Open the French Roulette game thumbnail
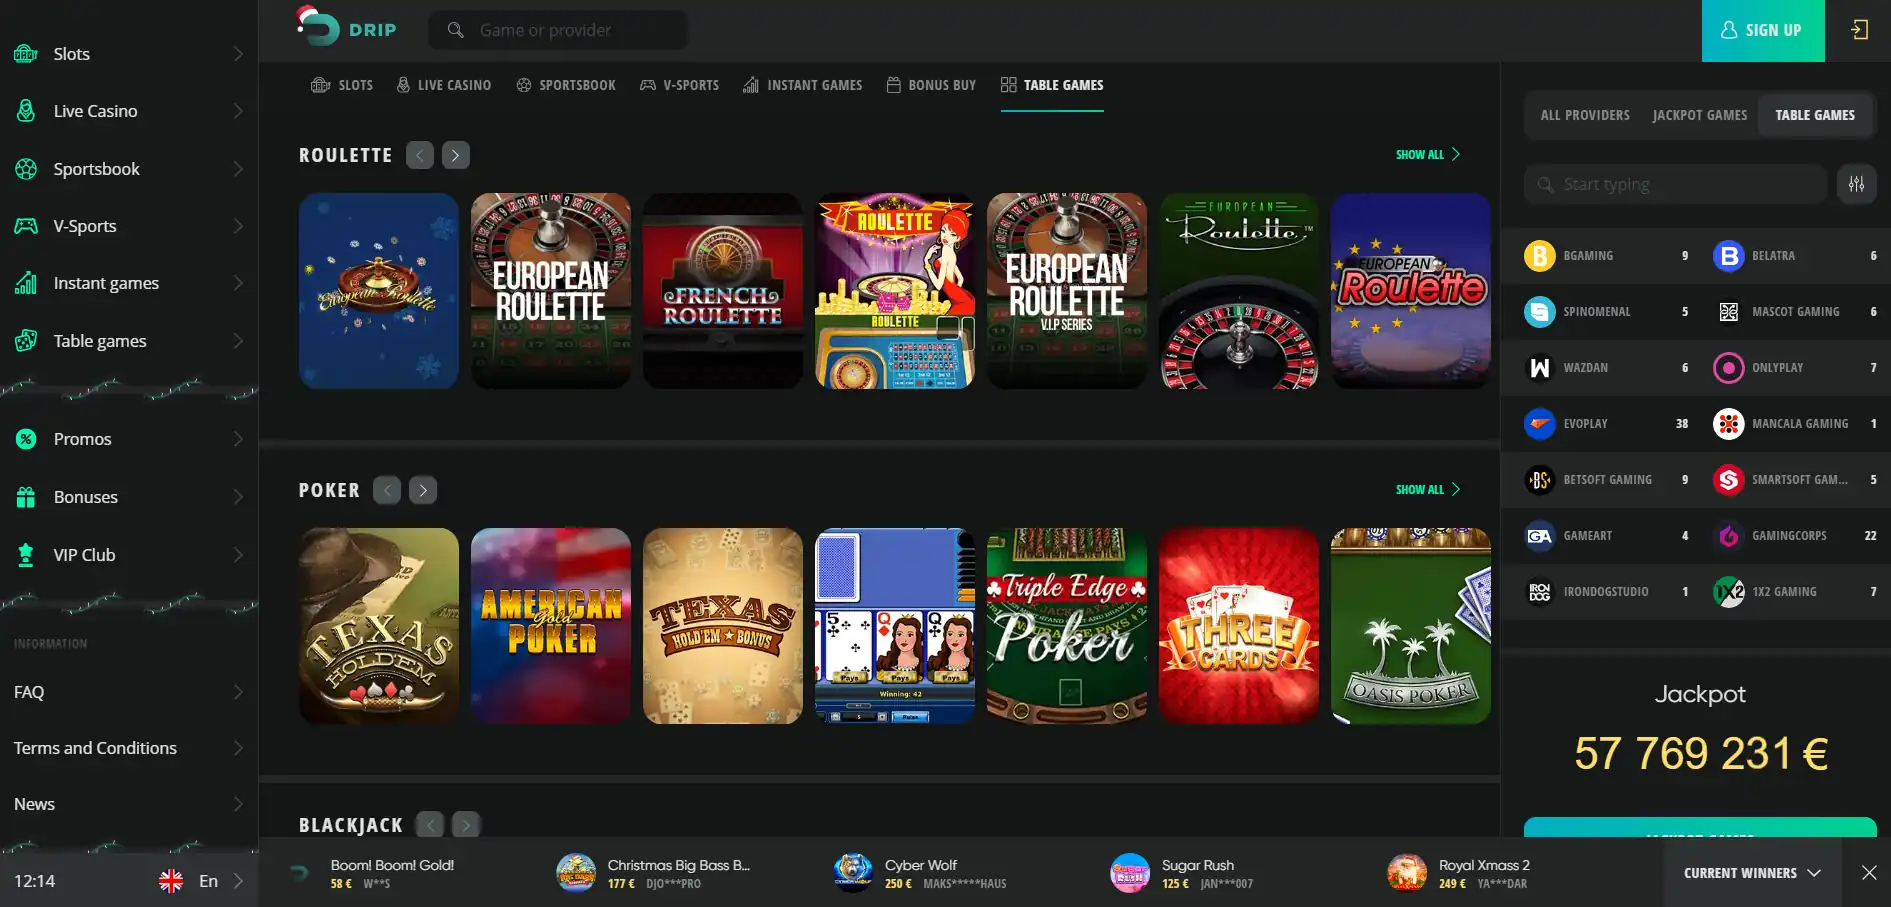 [723, 291]
